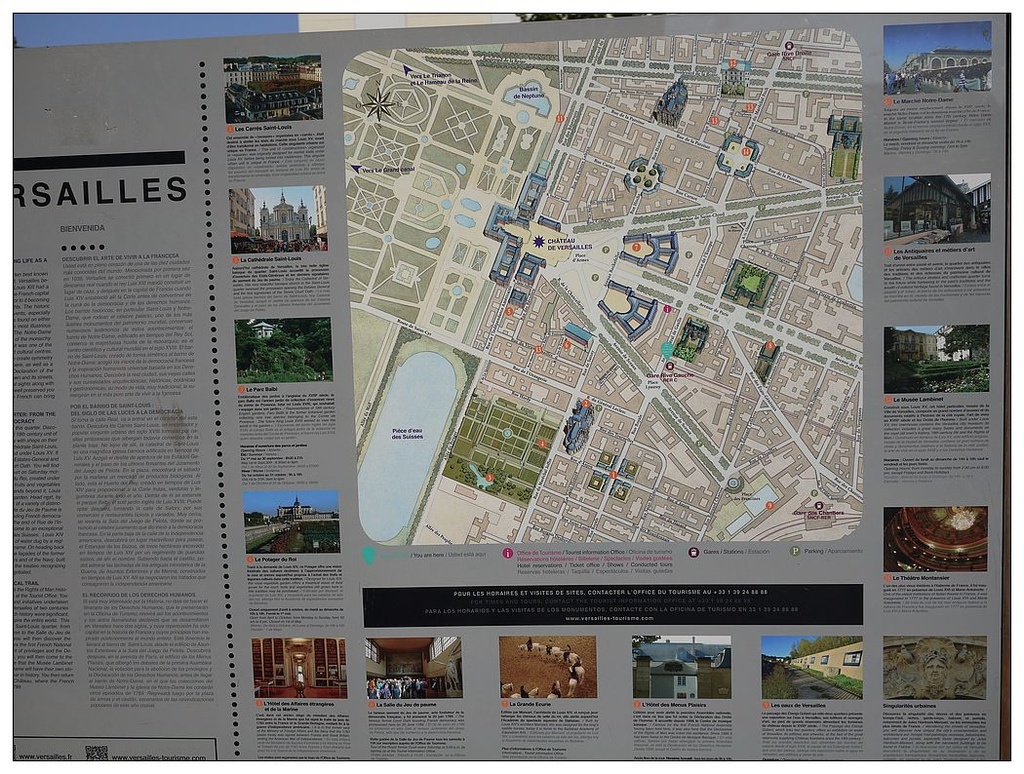
Task: Open the Singularités urbaines stone carving photo
Action: tap(935, 668)
